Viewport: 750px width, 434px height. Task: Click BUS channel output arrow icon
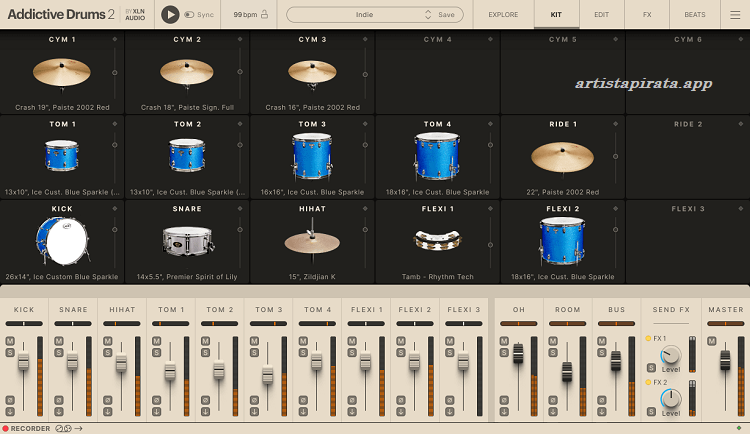point(602,412)
